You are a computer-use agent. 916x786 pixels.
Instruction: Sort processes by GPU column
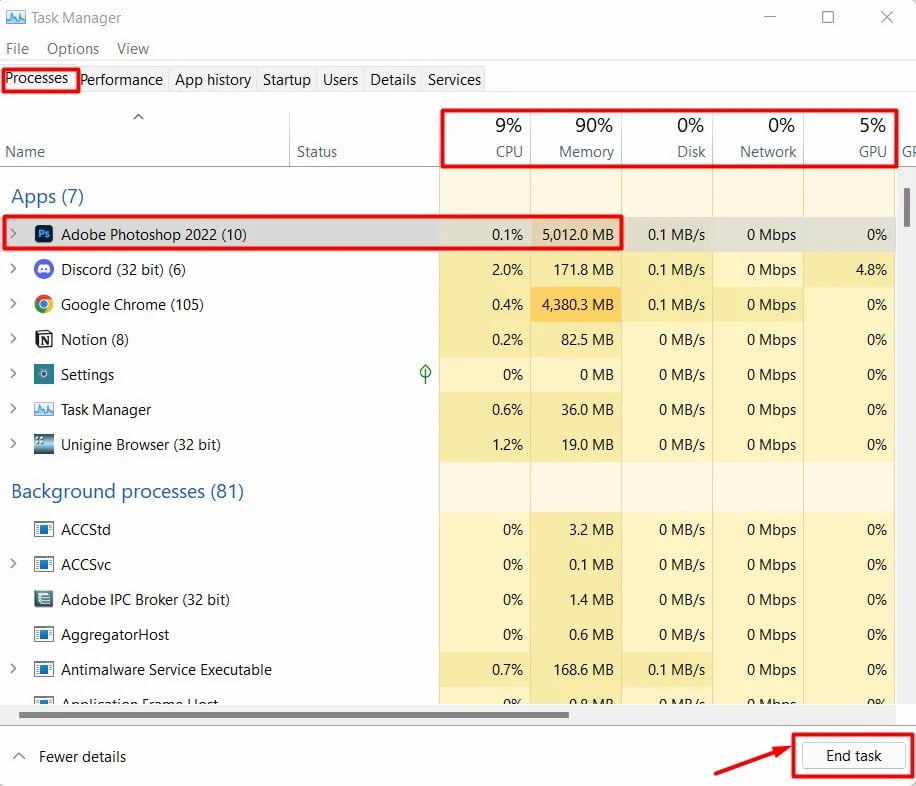click(849, 138)
